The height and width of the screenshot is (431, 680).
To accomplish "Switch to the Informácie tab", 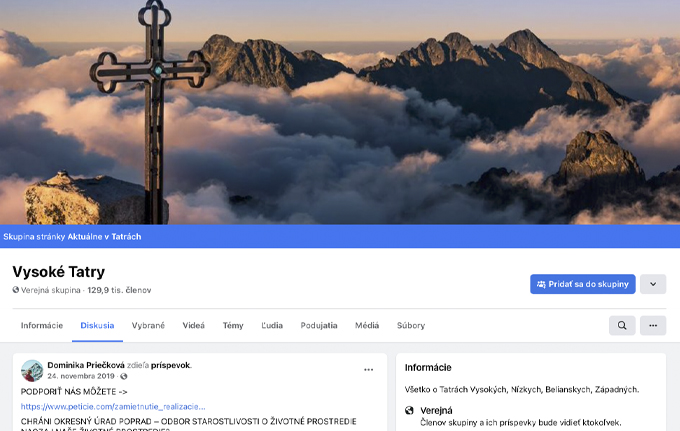I will 42,325.
